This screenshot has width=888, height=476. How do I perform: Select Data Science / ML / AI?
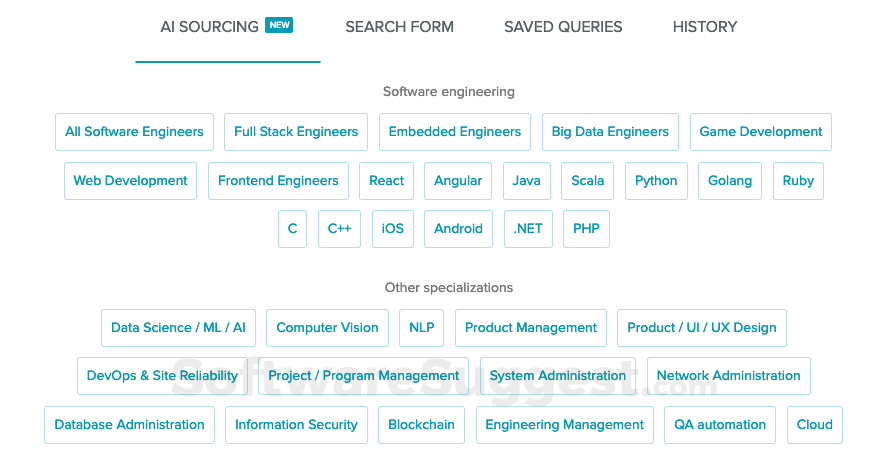pos(178,328)
